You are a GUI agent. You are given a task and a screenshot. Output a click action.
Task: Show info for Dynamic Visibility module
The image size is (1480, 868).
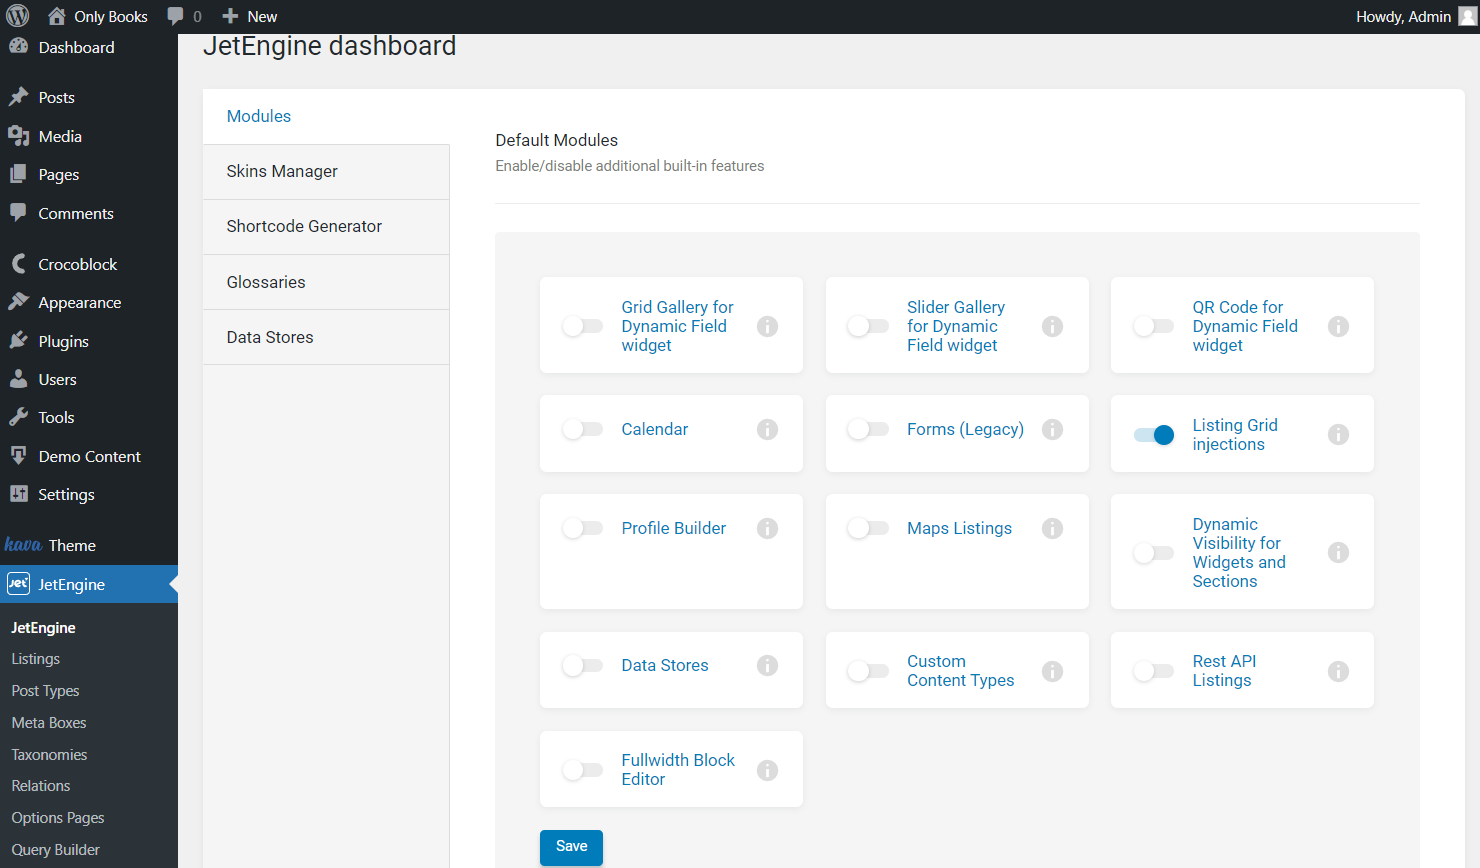tap(1338, 552)
